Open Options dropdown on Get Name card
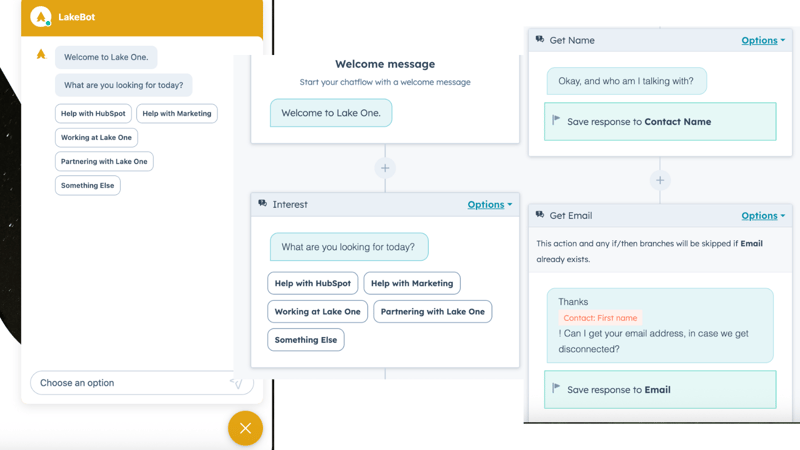 (x=763, y=40)
